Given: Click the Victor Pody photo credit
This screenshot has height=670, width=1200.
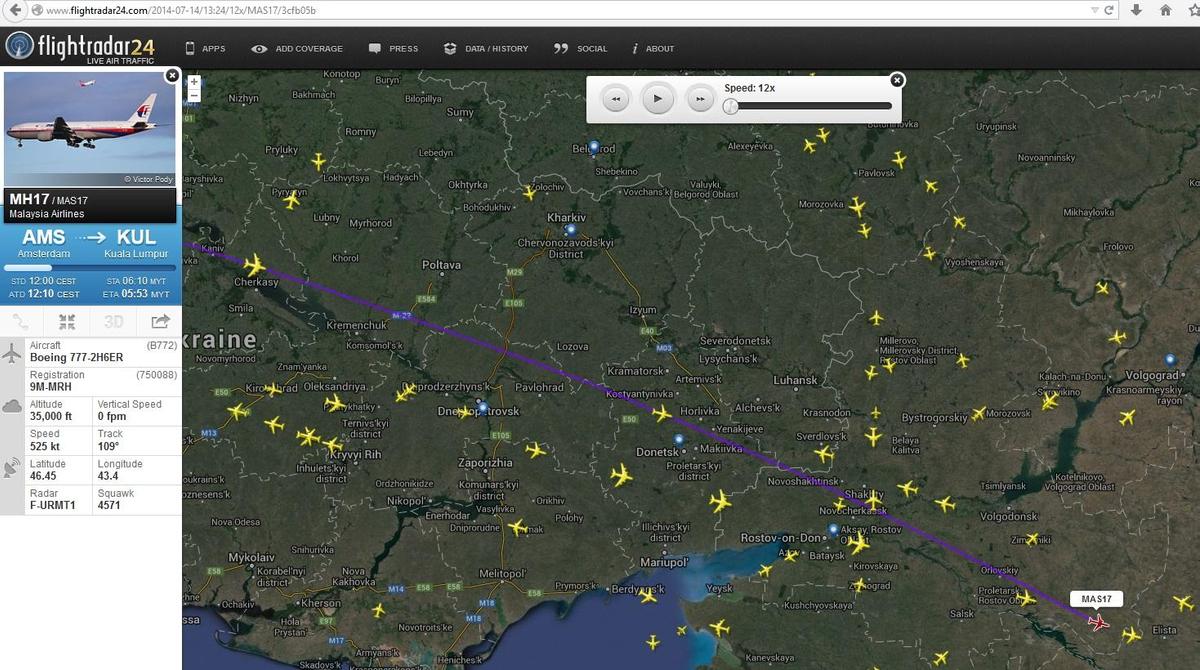Looking at the screenshot, I should click(148, 179).
